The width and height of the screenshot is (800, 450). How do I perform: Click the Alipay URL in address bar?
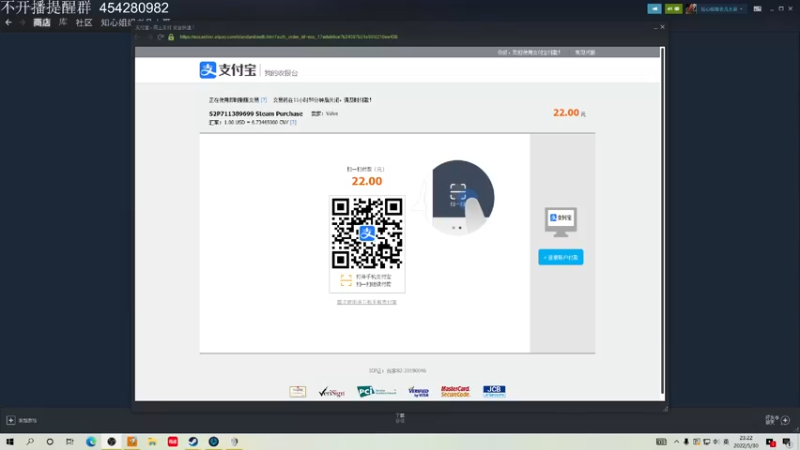point(288,37)
